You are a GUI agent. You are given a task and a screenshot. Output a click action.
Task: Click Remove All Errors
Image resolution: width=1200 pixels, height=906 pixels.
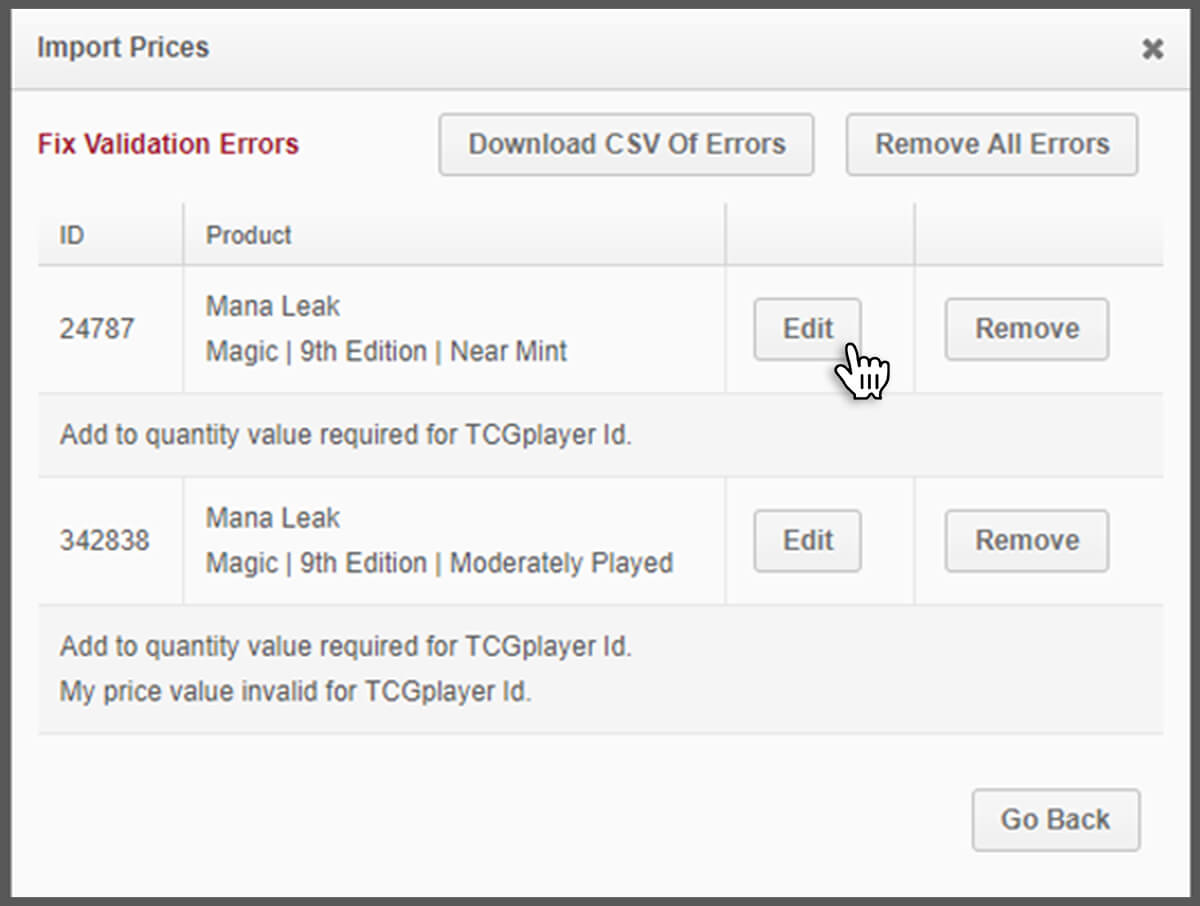pos(991,144)
